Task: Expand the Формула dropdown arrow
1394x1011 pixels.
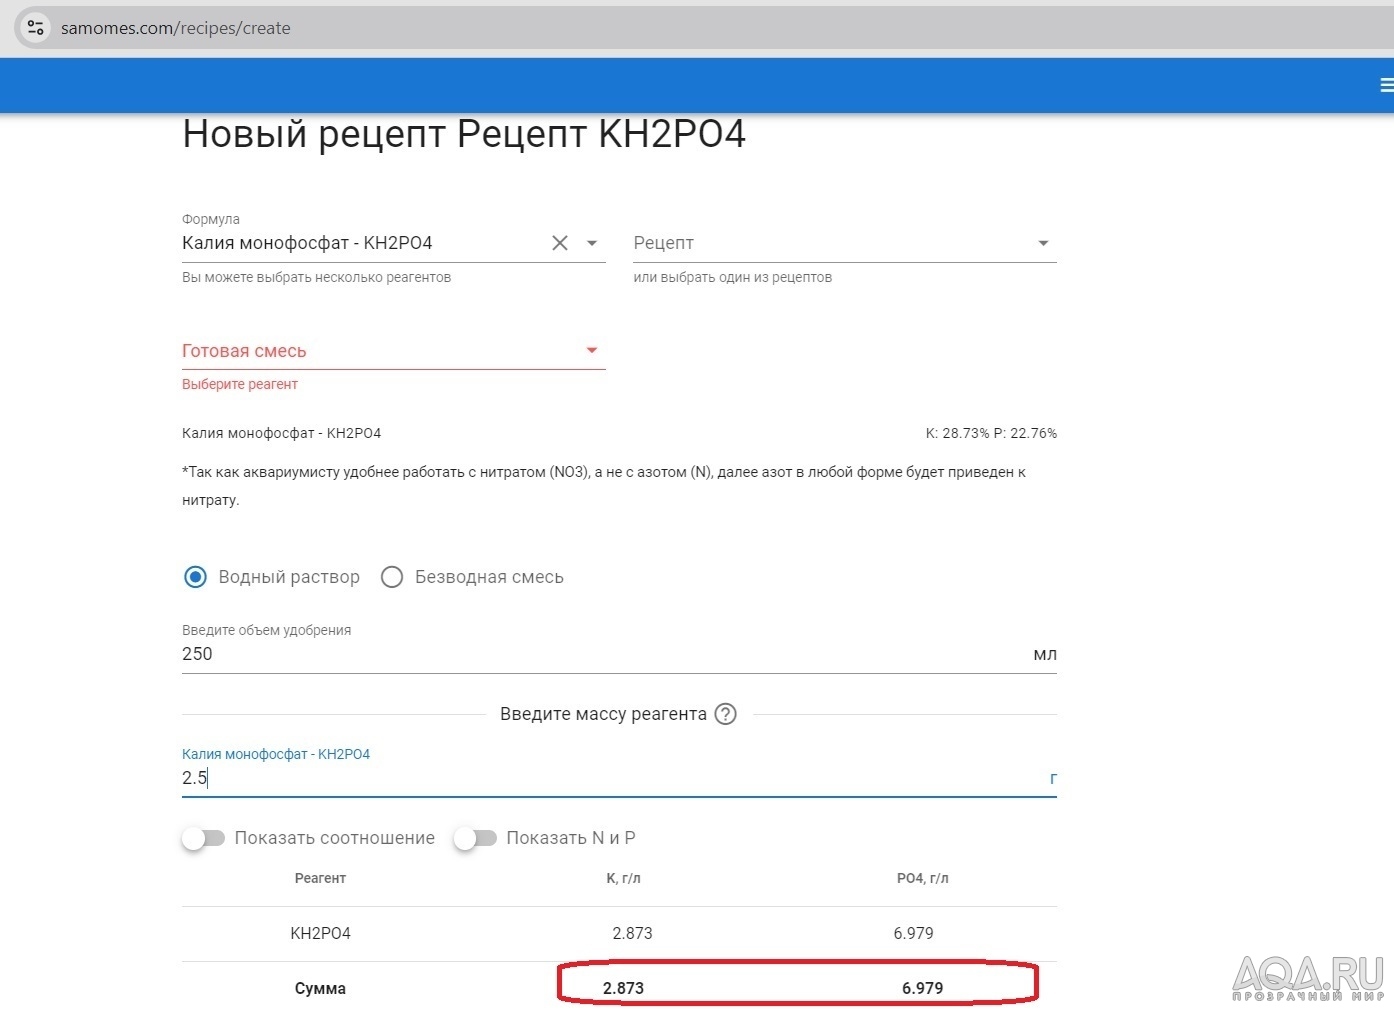Action: point(592,243)
